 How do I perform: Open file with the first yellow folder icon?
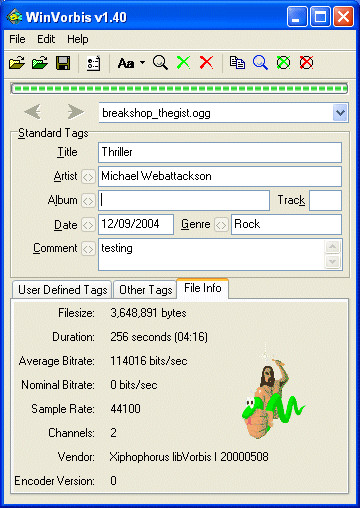(x=17, y=63)
